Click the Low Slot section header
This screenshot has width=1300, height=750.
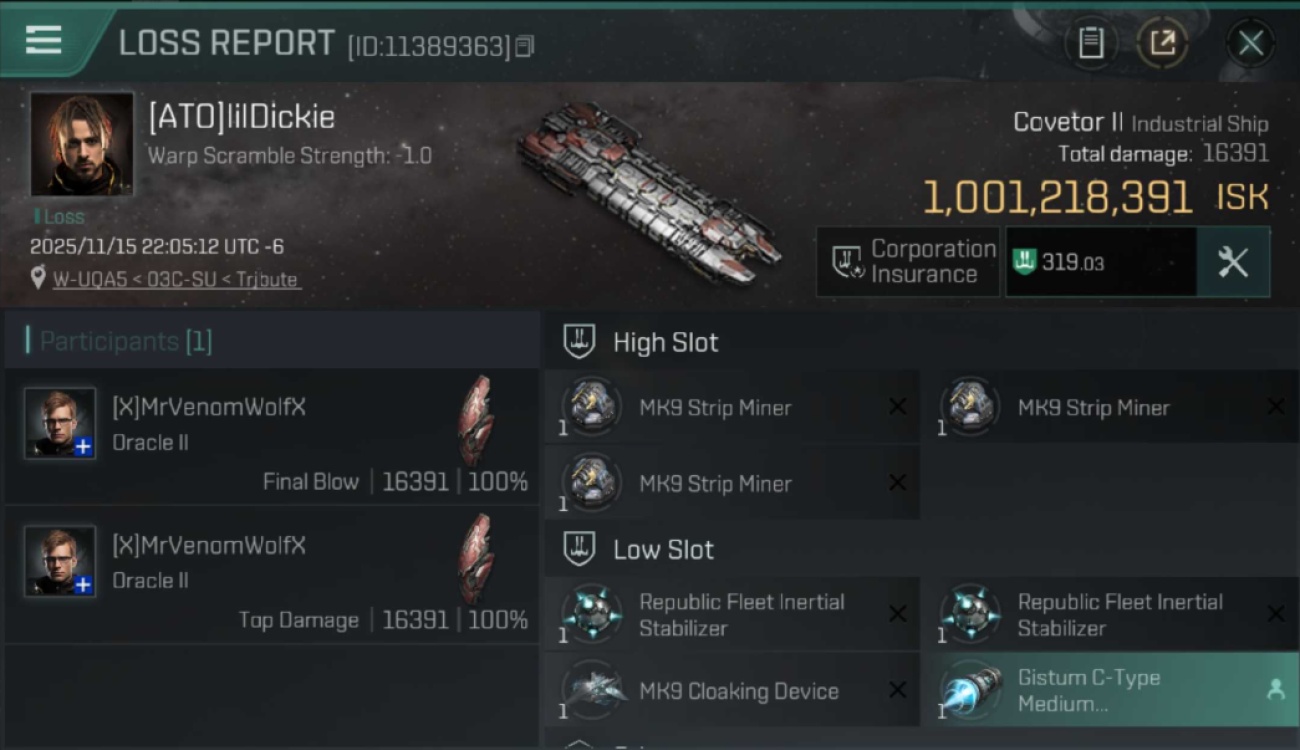[663, 550]
